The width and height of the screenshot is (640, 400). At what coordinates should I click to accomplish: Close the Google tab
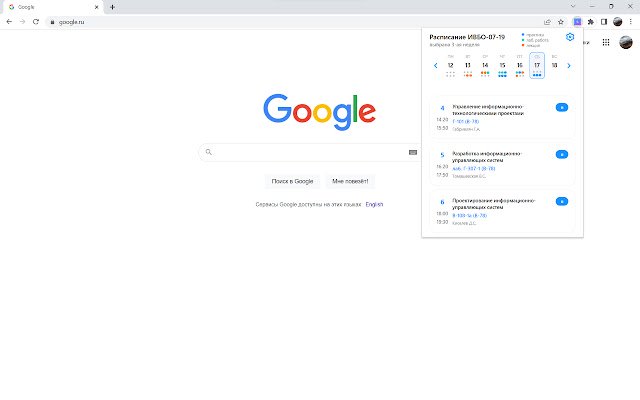[97, 7]
